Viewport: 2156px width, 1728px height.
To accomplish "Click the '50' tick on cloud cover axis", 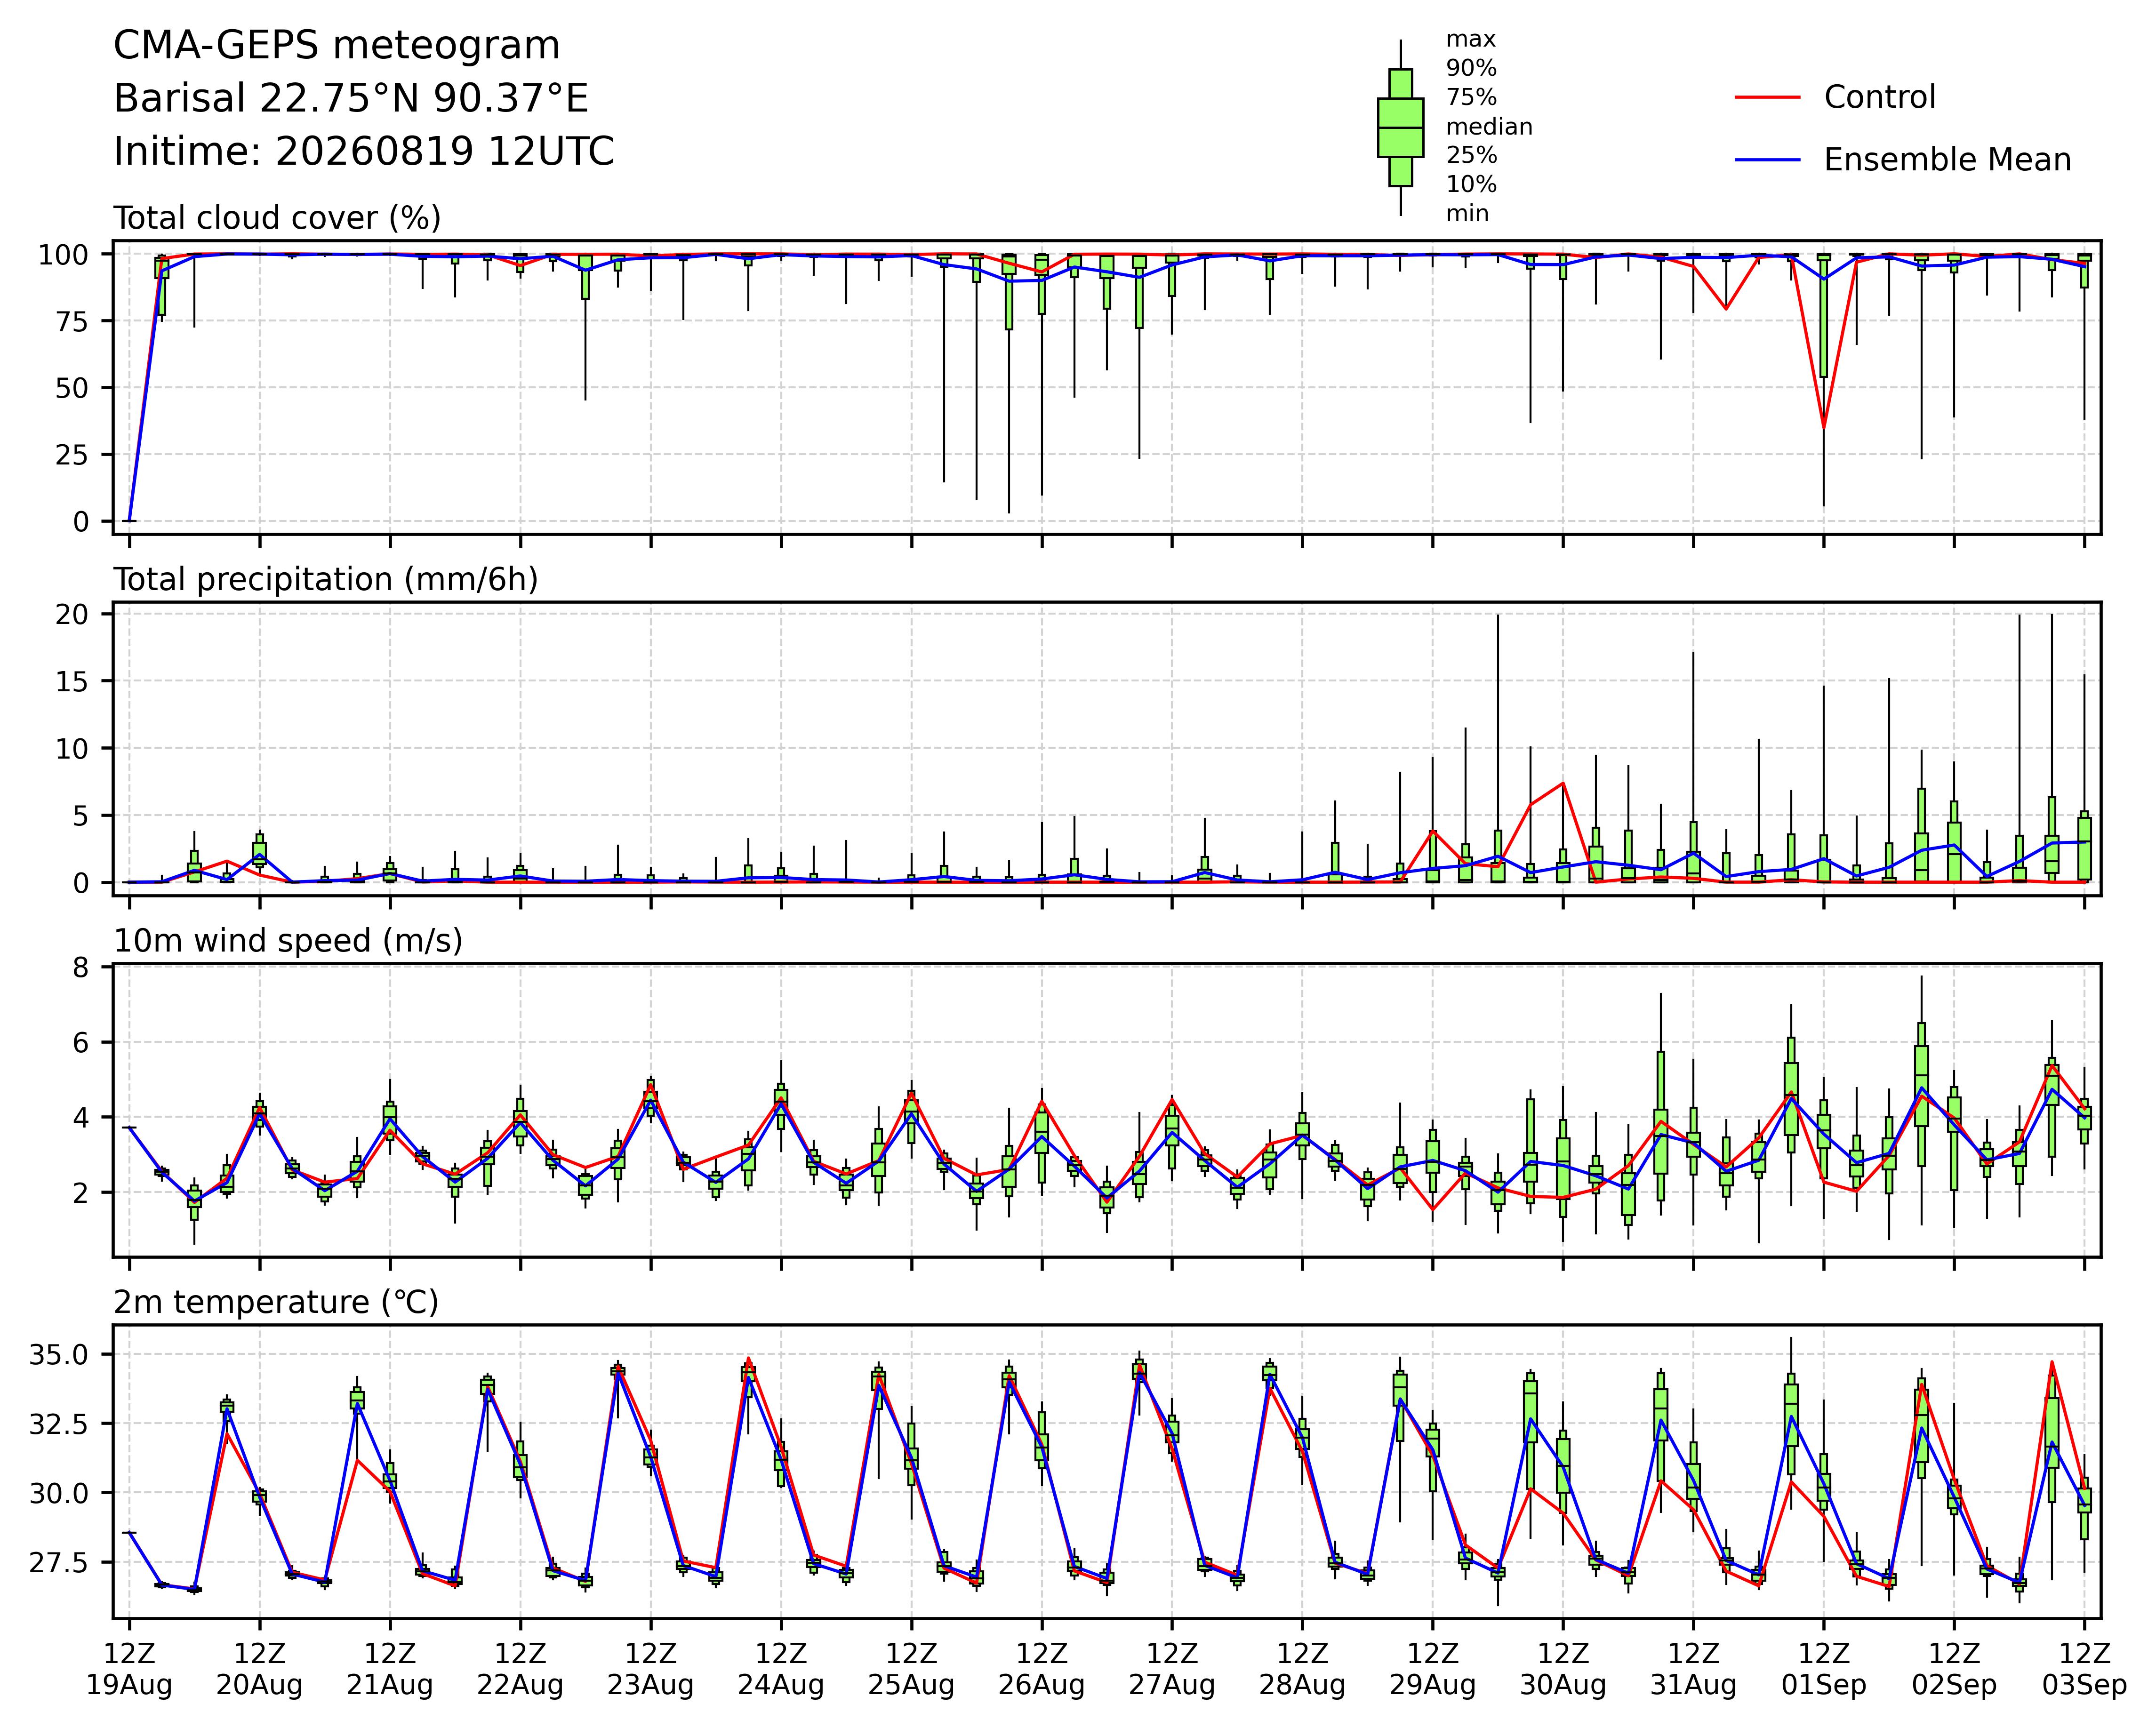I will [73, 388].
